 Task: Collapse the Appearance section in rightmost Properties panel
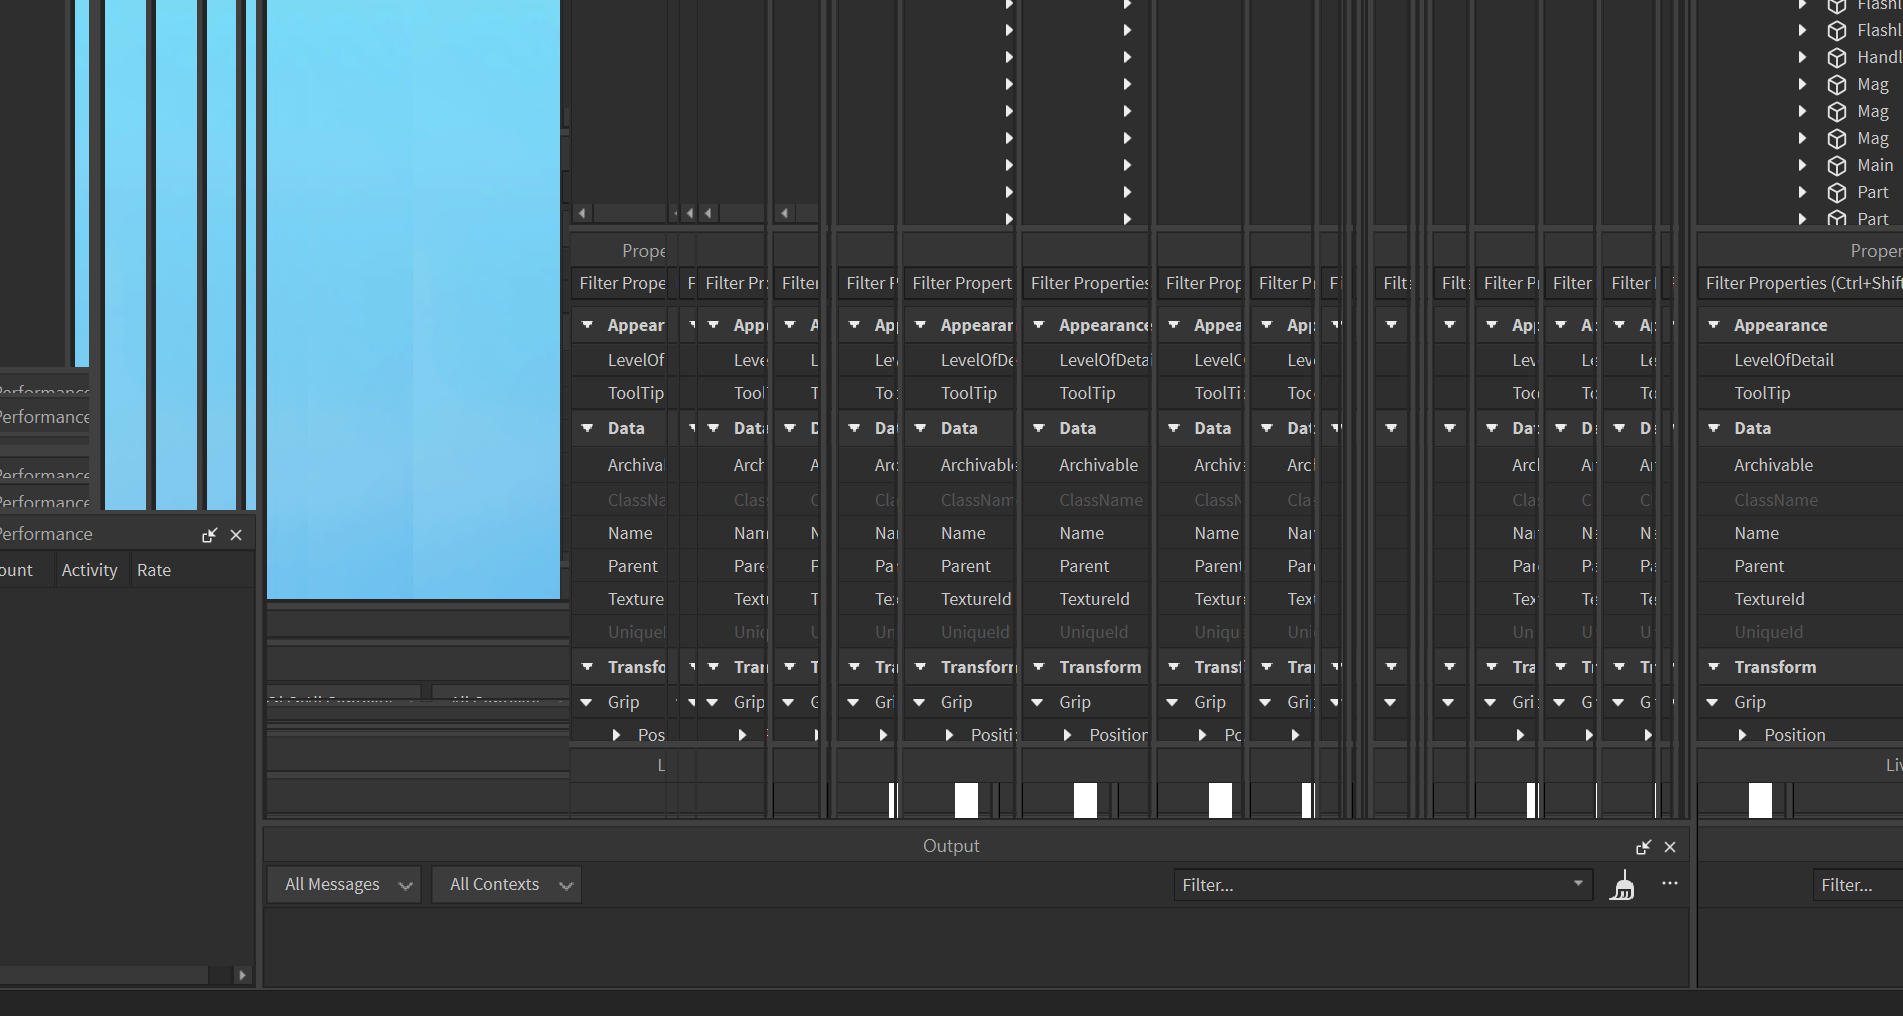(1714, 325)
